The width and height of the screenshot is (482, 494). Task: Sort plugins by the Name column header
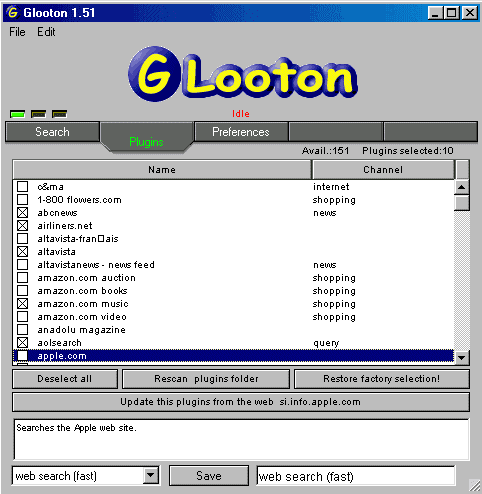162,170
